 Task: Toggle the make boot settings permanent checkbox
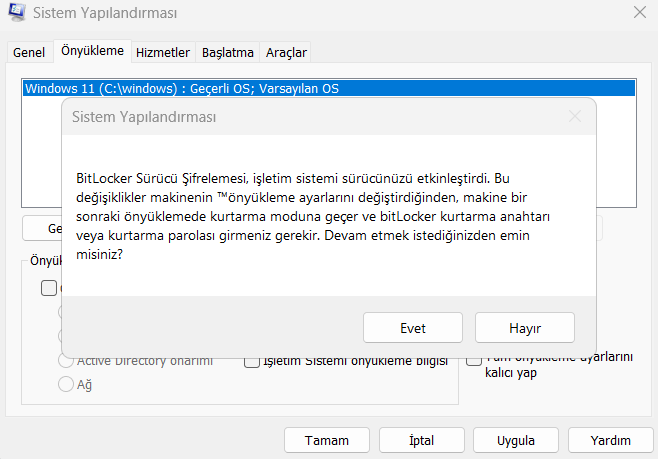coord(475,359)
